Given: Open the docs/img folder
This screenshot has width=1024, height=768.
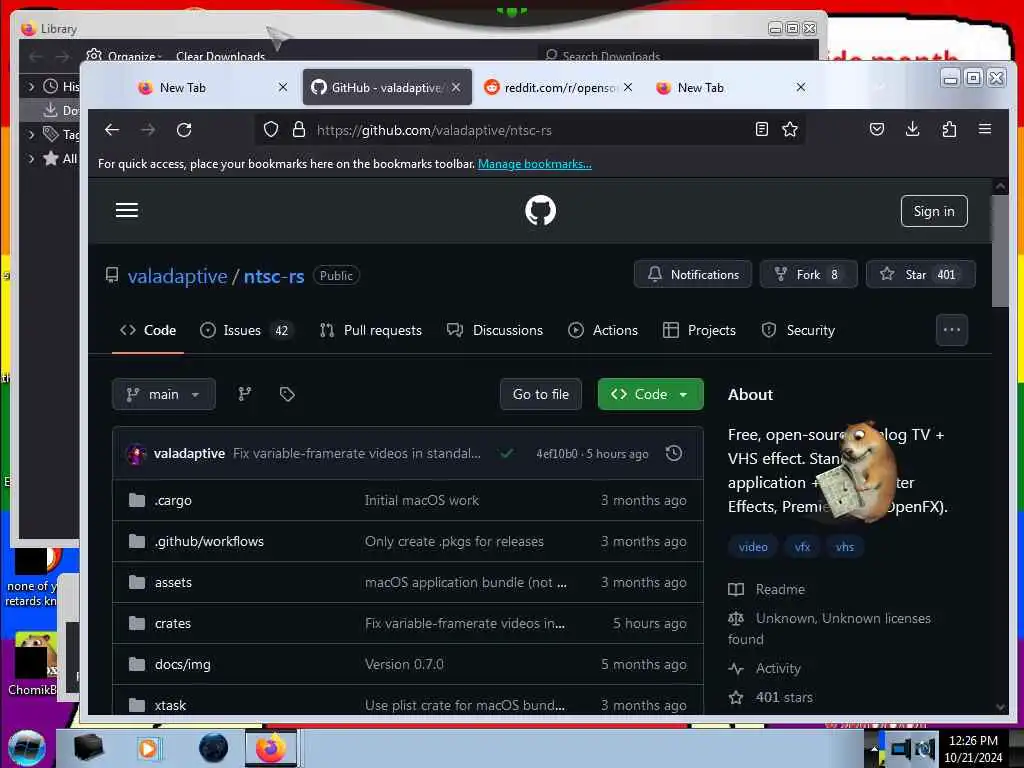Looking at the screenshot, I should point(182,665).
